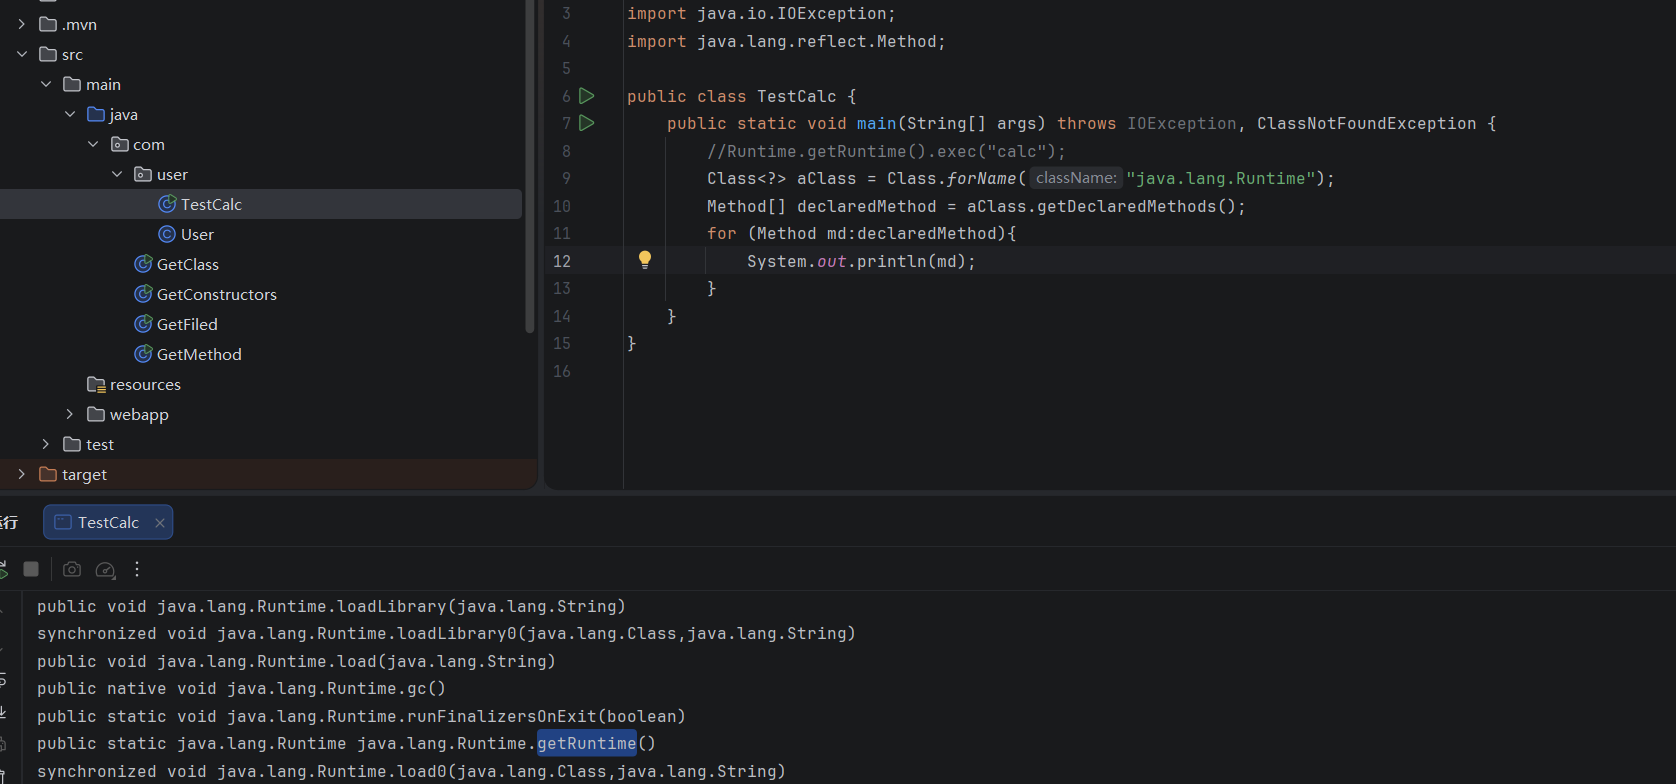
Task: Click the commented Runtime.getRuntime().exec line
Action: click(x=886, y=151)
